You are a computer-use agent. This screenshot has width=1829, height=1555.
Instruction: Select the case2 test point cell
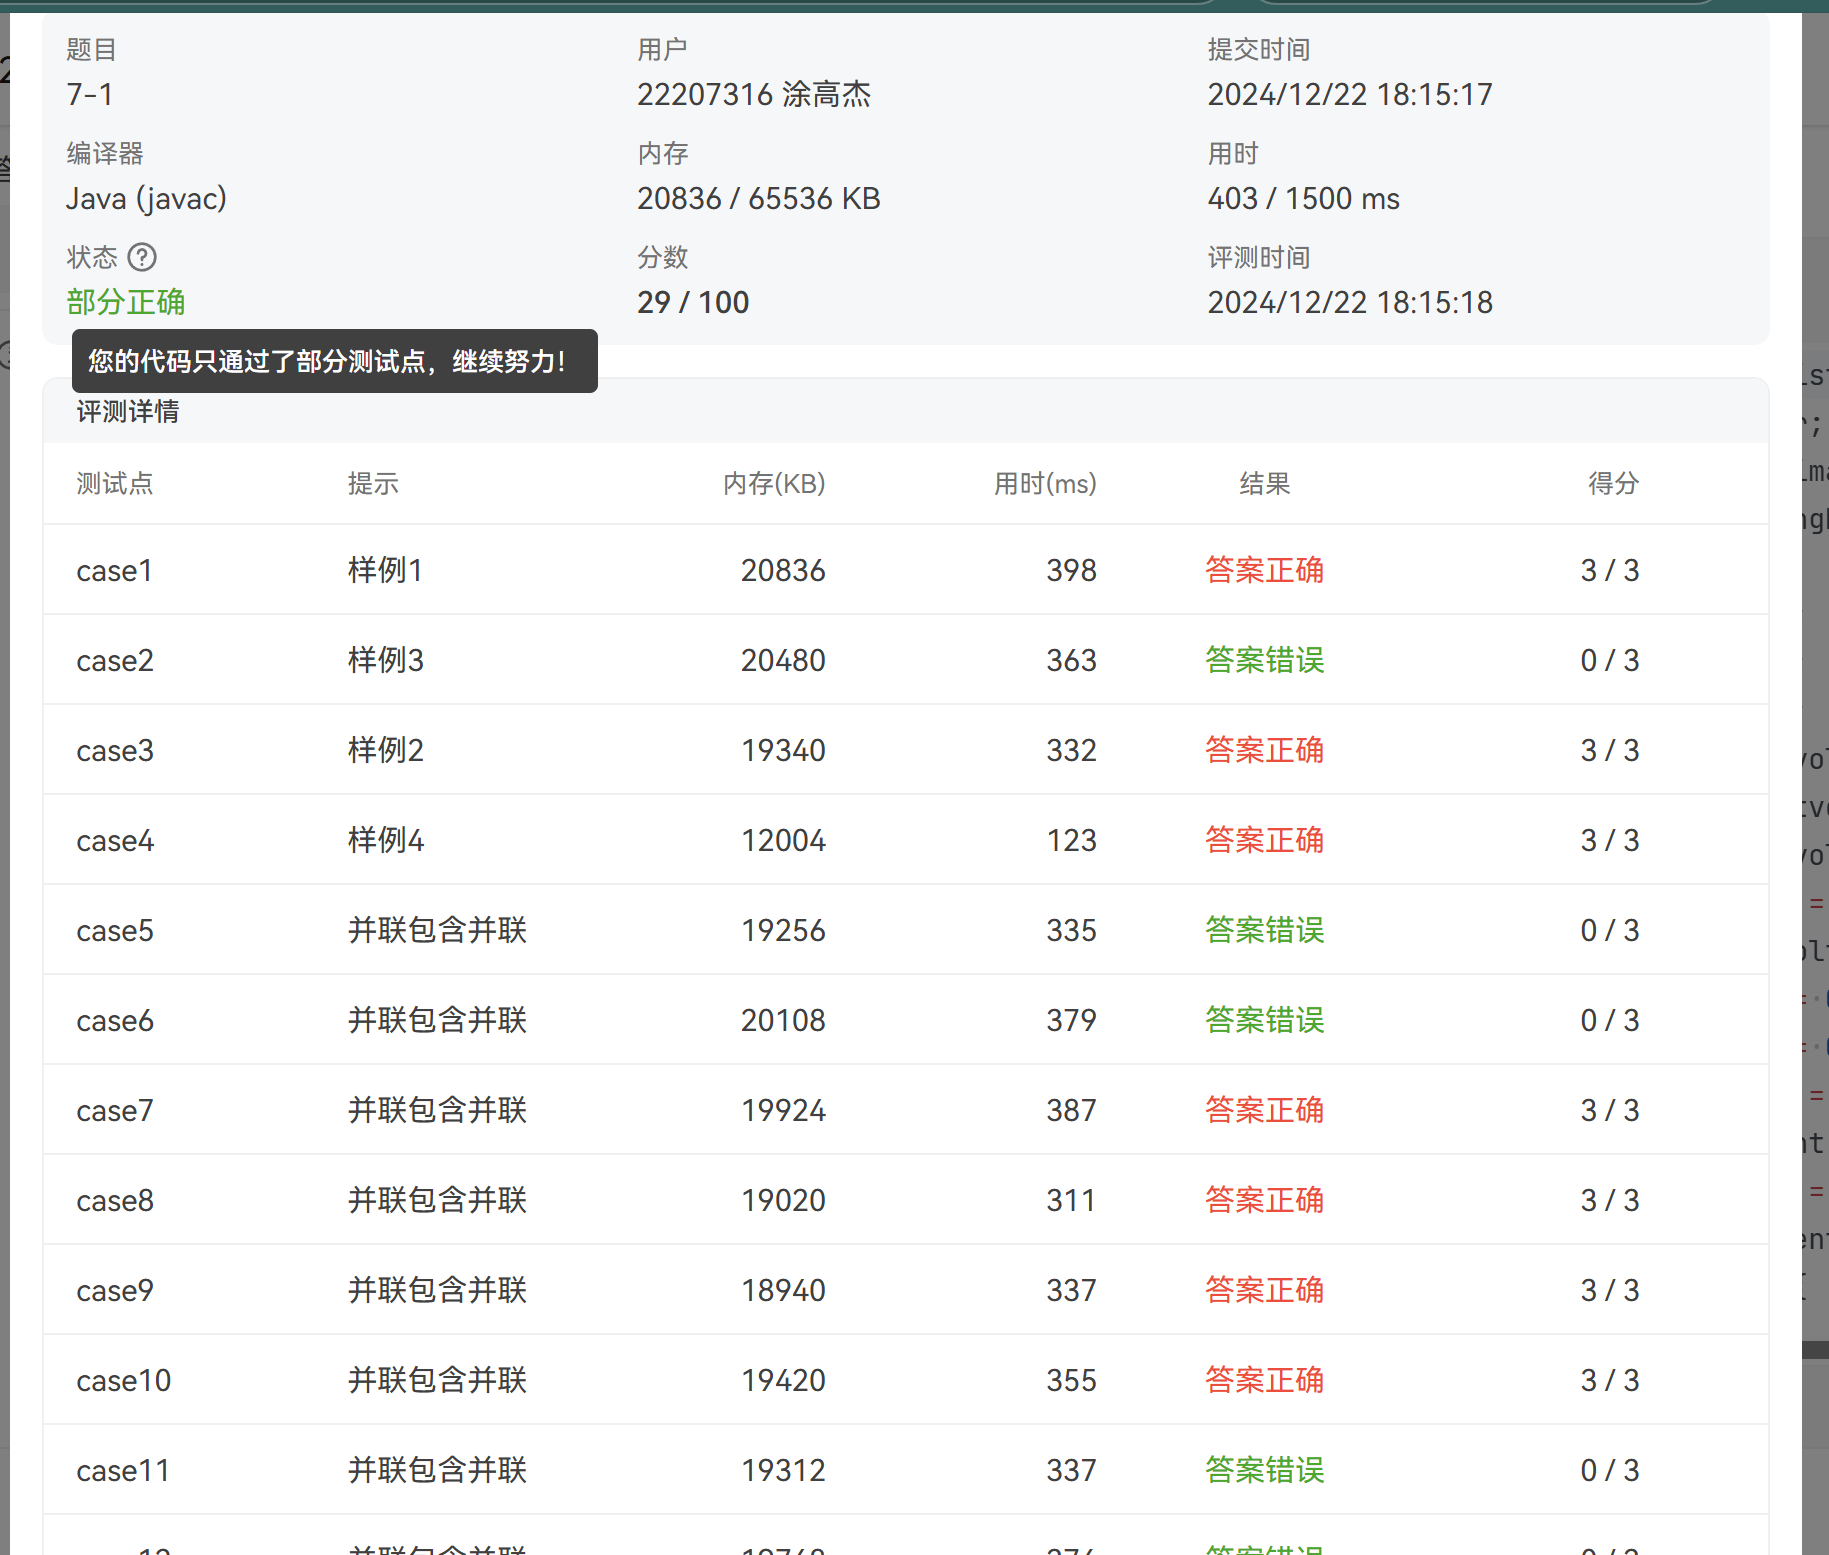(x=115, y=660)
